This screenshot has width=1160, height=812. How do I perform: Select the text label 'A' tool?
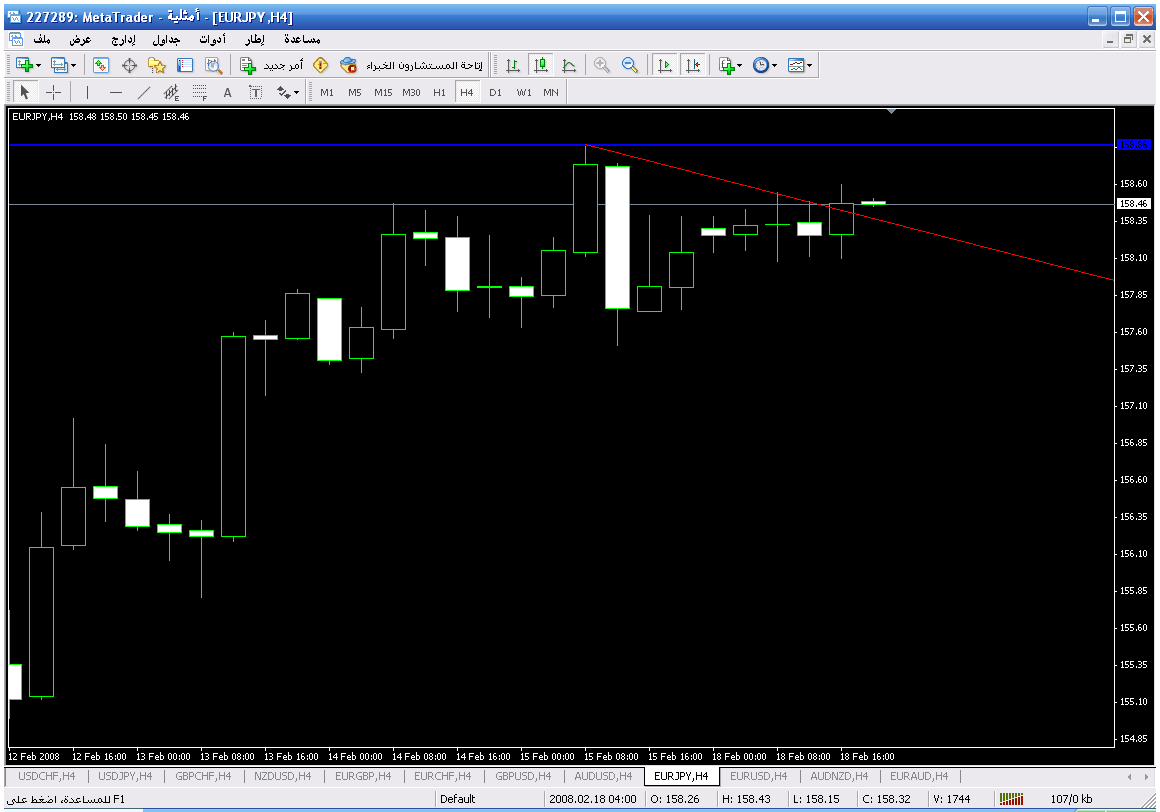pos(227,93)
